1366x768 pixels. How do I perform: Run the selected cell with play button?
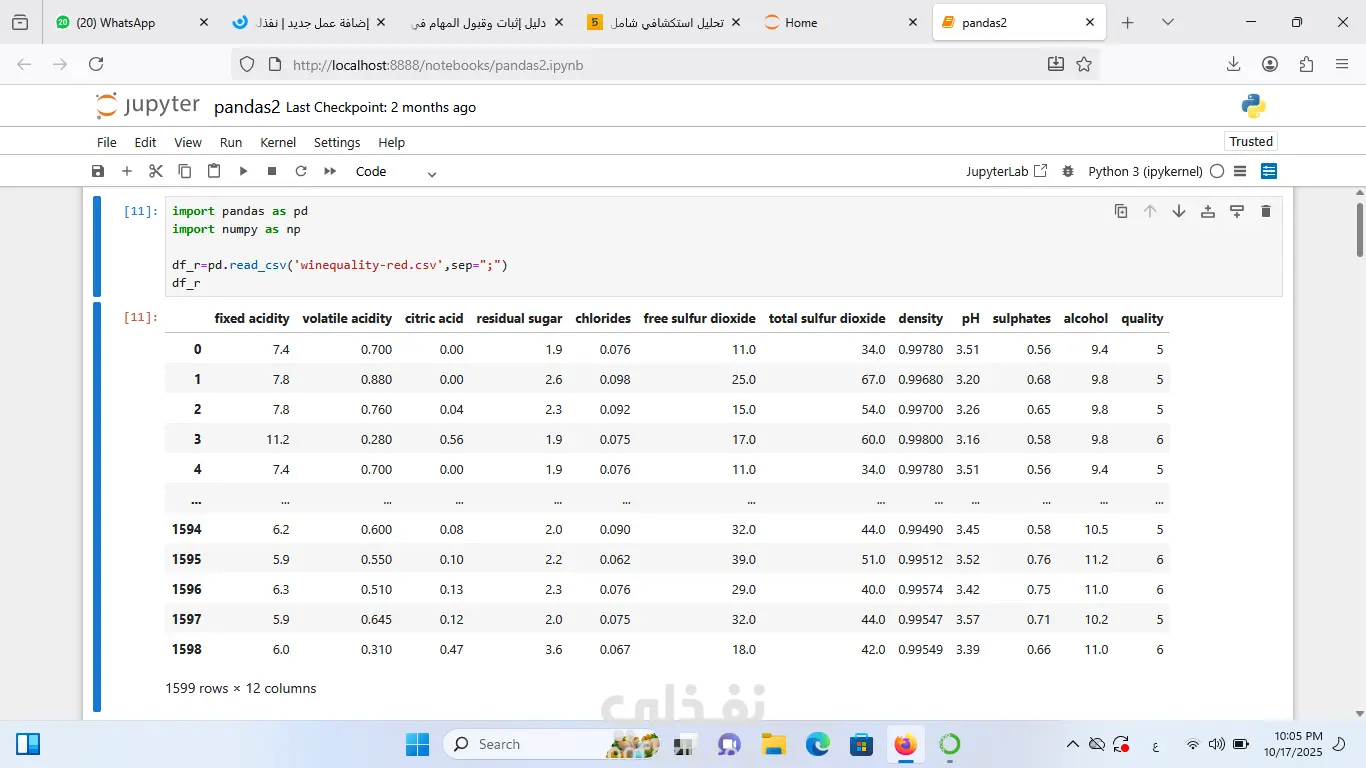(x=243, y=171)
